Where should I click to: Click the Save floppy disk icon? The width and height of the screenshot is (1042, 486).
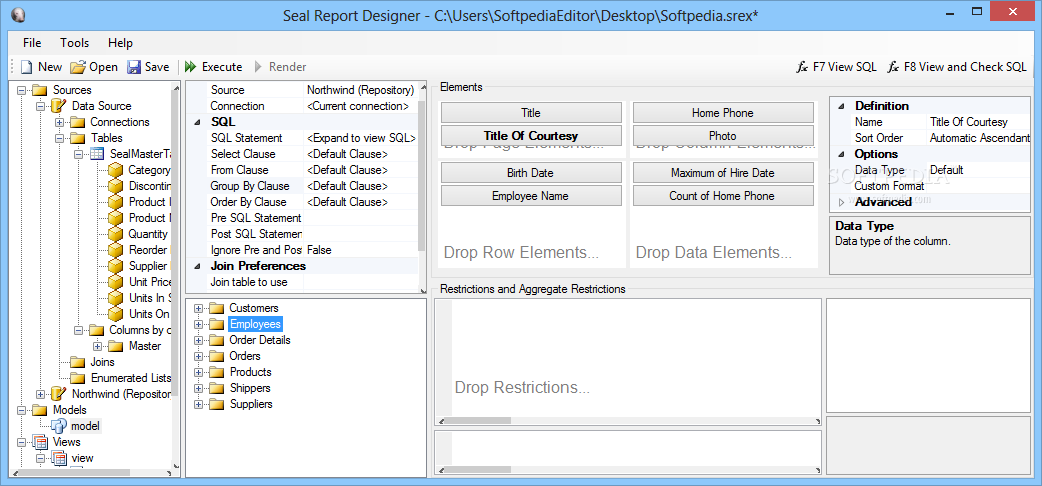pos(134,66)
